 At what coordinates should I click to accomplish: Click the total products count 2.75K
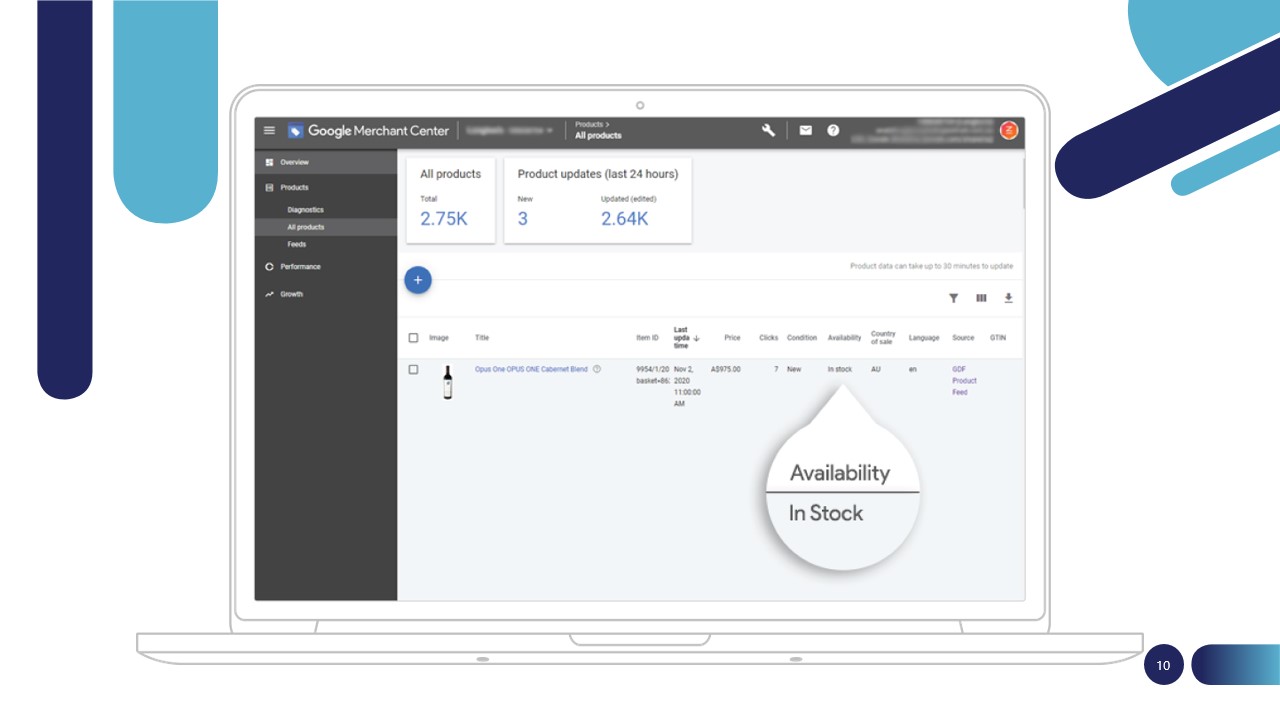coord(444,219)
